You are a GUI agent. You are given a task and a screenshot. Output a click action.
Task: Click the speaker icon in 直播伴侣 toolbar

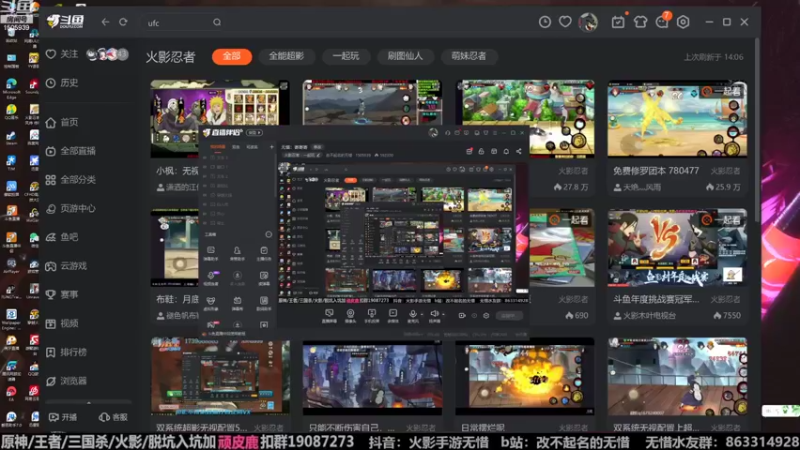tap(434, 314)
